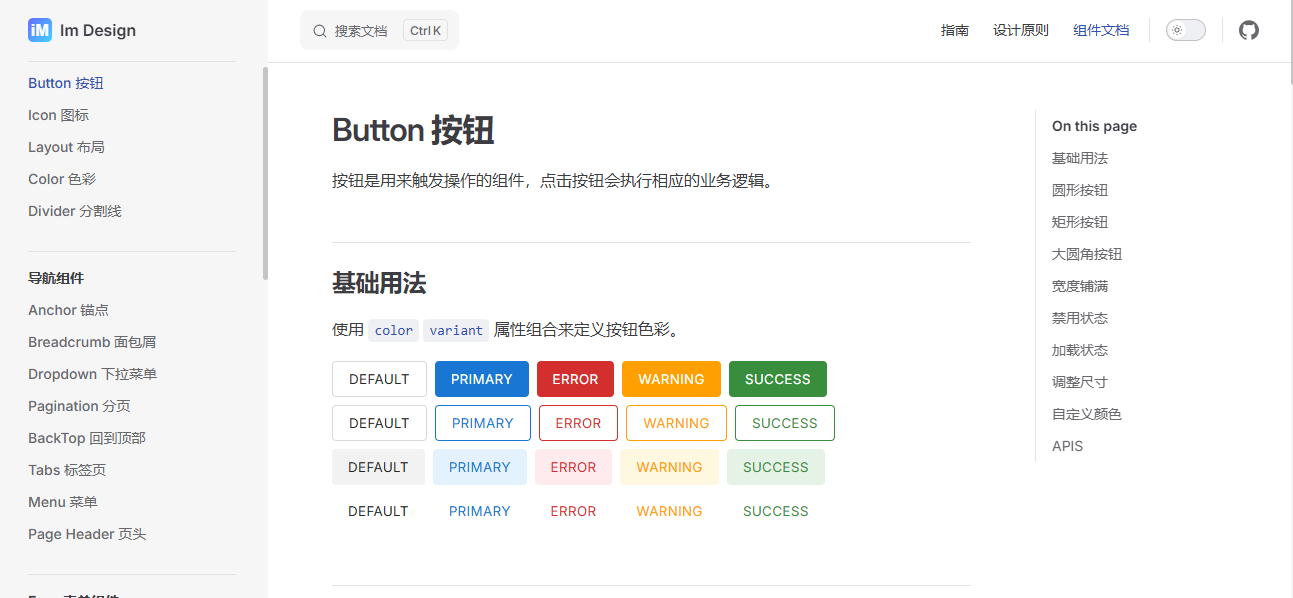Click the text-only ERROR button
Image resolution: width=1293 pixels, height=598 pixels.
coord(573,511)
